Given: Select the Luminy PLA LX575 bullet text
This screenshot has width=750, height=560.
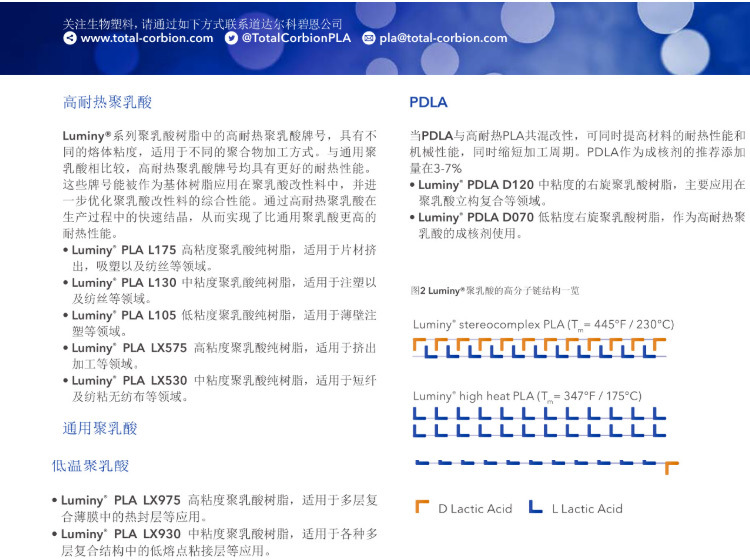Looking at the screenshot, I should point(220,355).
